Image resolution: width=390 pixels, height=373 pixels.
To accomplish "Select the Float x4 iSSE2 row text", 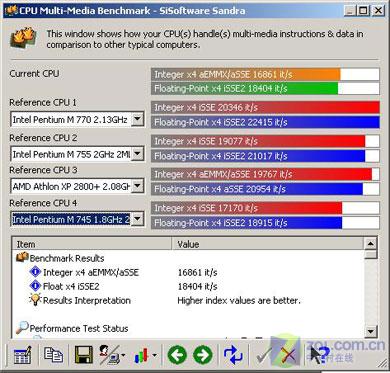I will click(x=71, y=286).
